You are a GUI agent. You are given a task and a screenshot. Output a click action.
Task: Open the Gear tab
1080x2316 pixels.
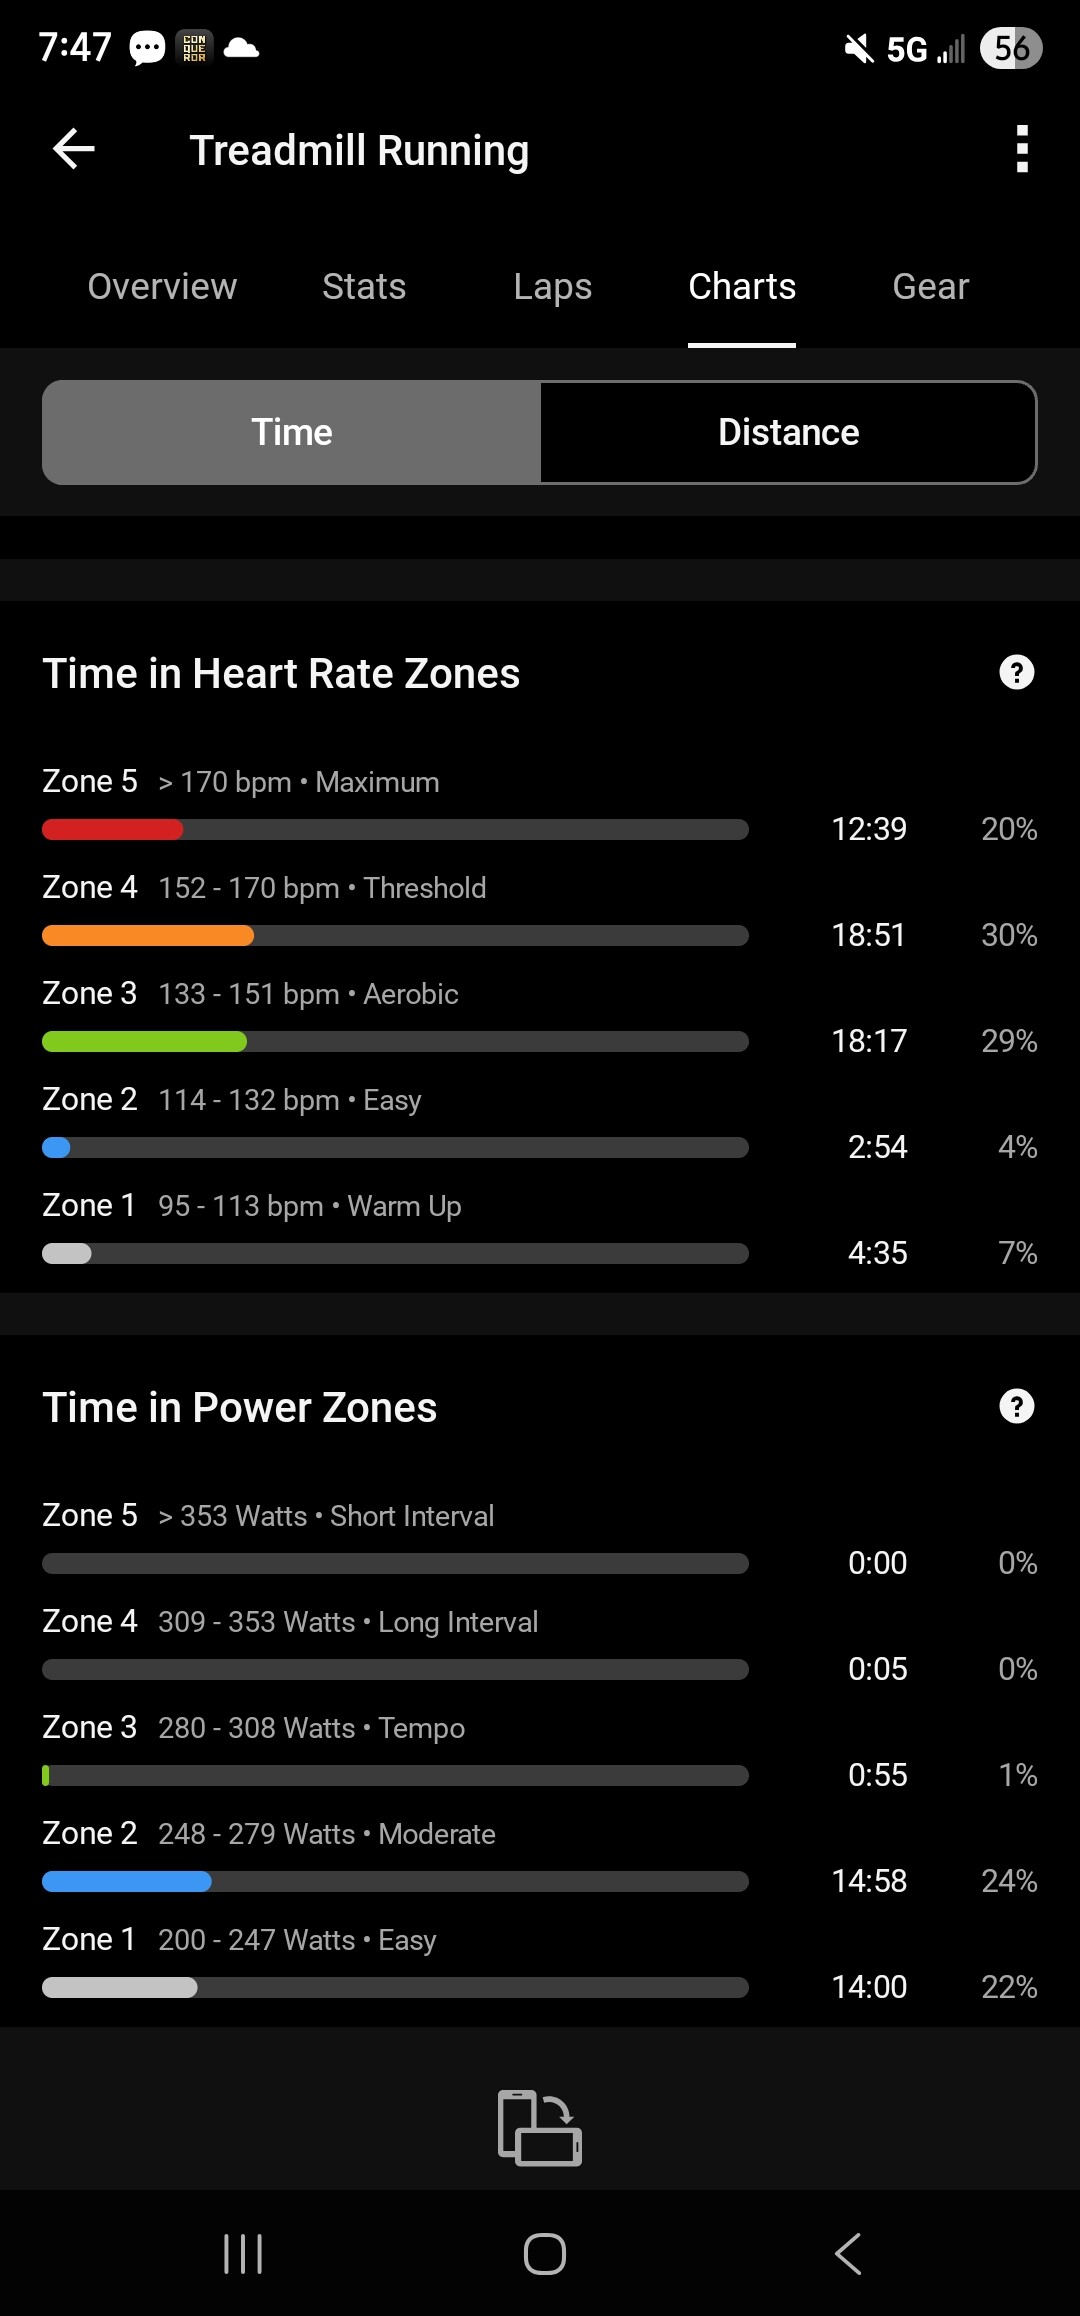[x=930, y=287]
